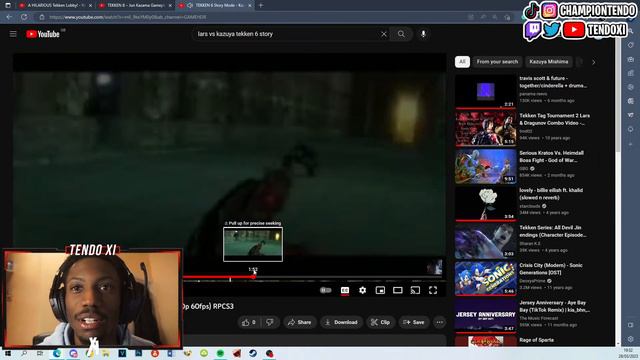Click the seek preview thumbnail above the progress bar
The height and width of the screenshot is (360, 640).
pos(253,244)
